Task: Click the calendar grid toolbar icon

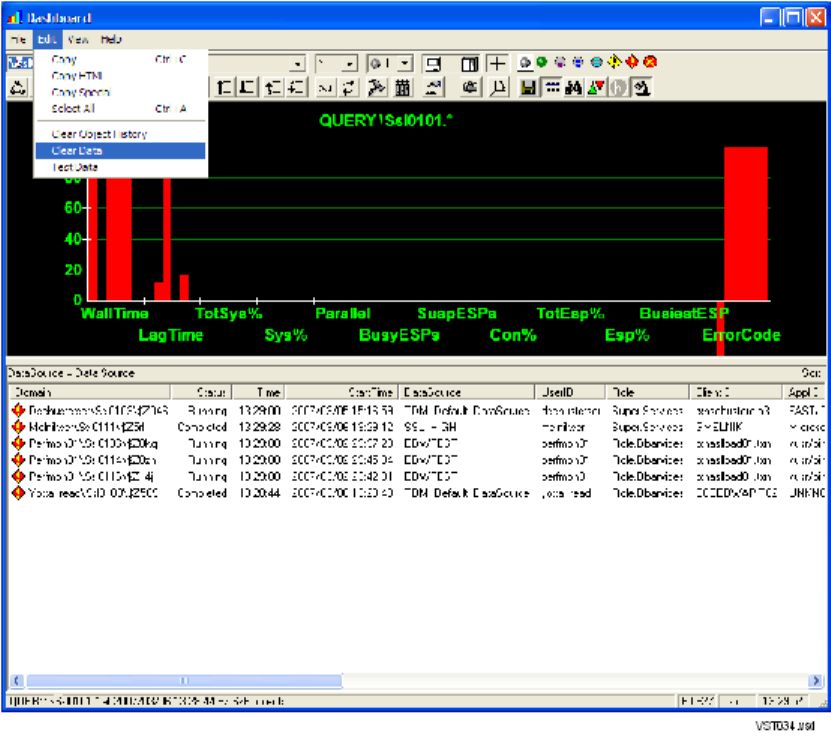Action: point(403,88)
